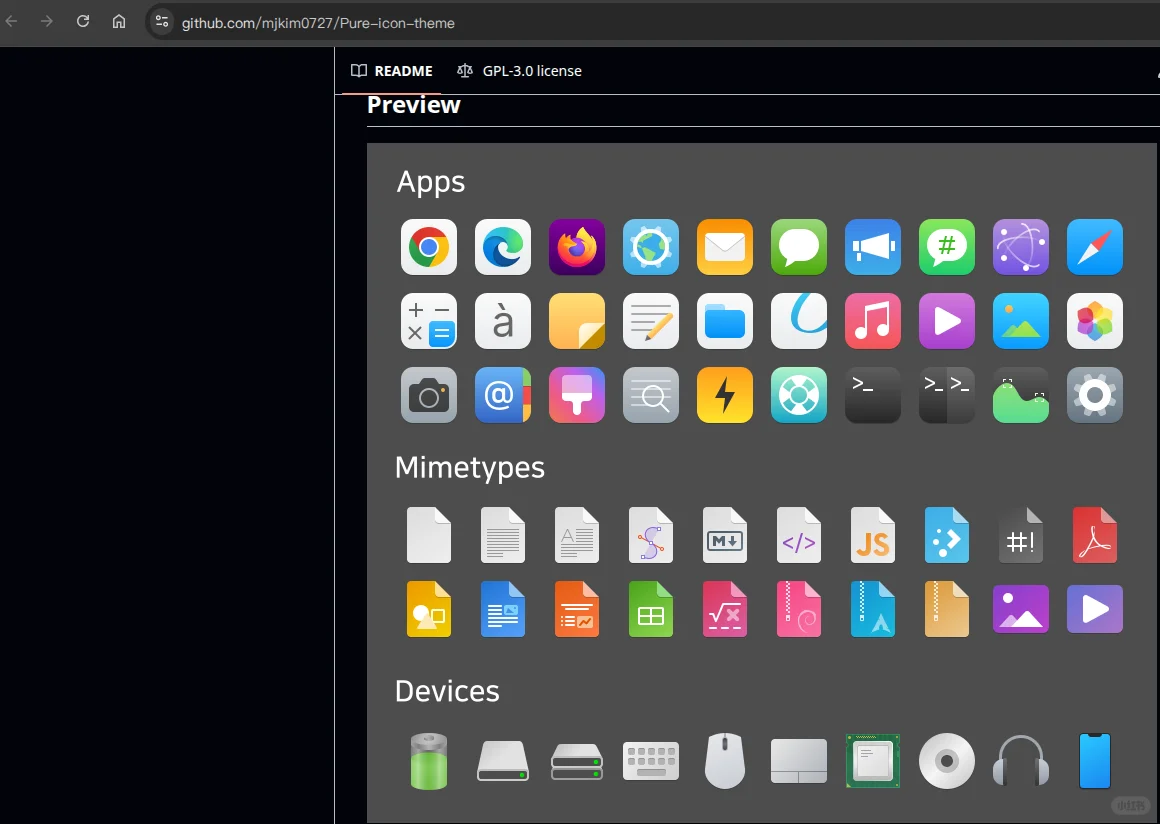Click the green screenshot mountain icon
Screen dimensions: 1160x824
click(x=1021, y=395)
